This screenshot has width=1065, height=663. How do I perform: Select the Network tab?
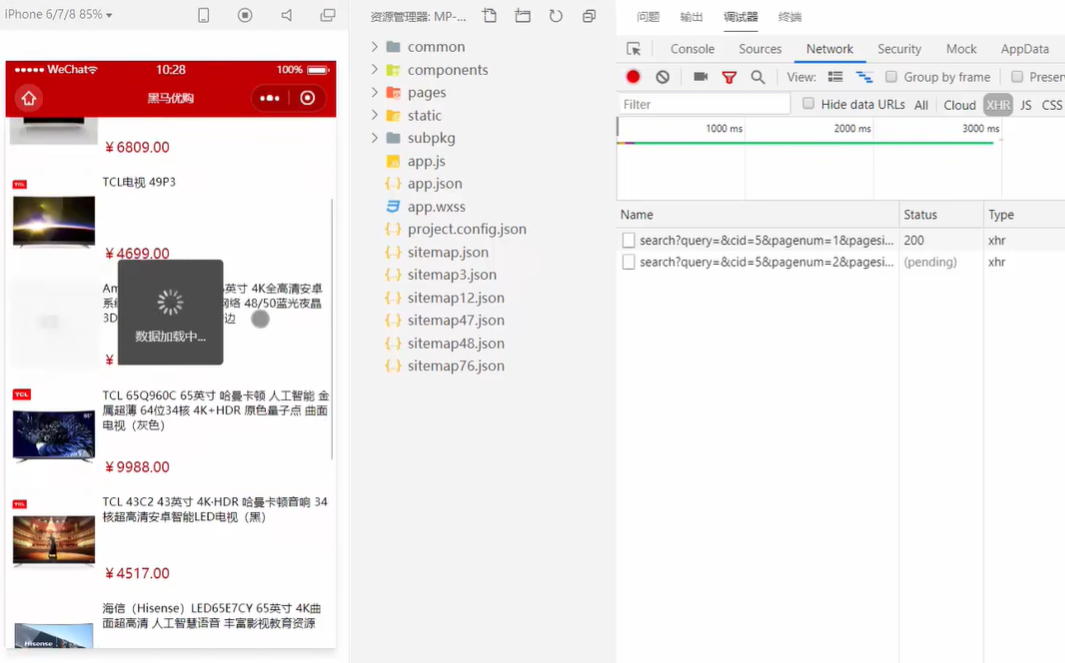(829, 49)
